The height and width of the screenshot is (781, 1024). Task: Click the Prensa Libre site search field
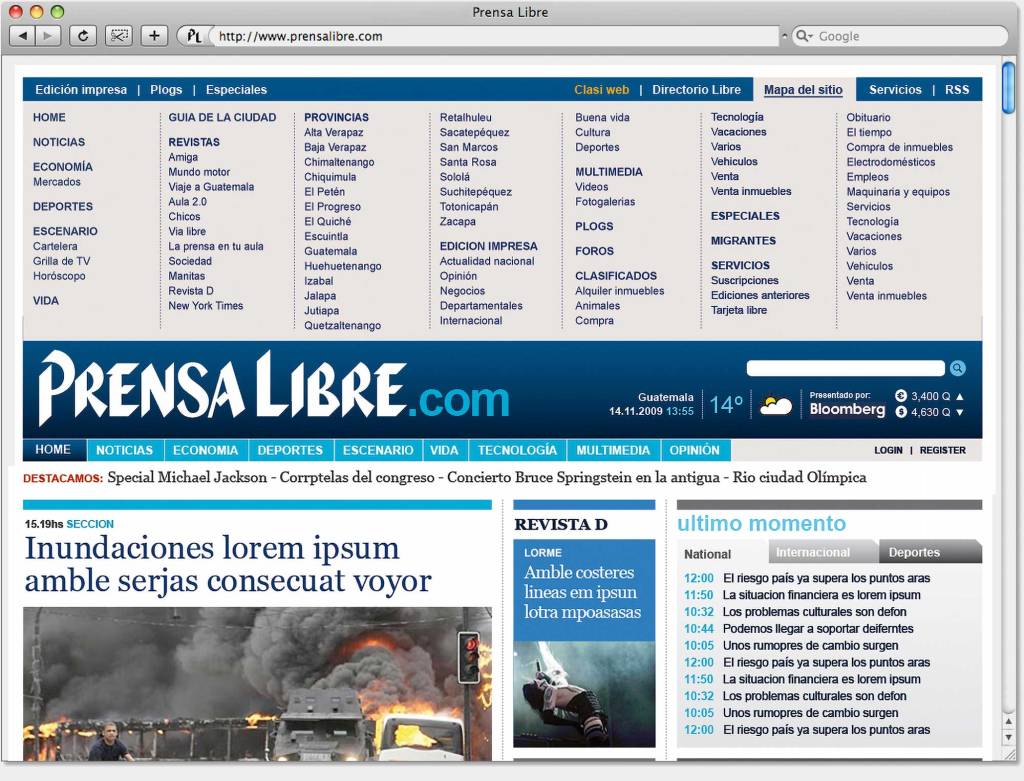845,368
